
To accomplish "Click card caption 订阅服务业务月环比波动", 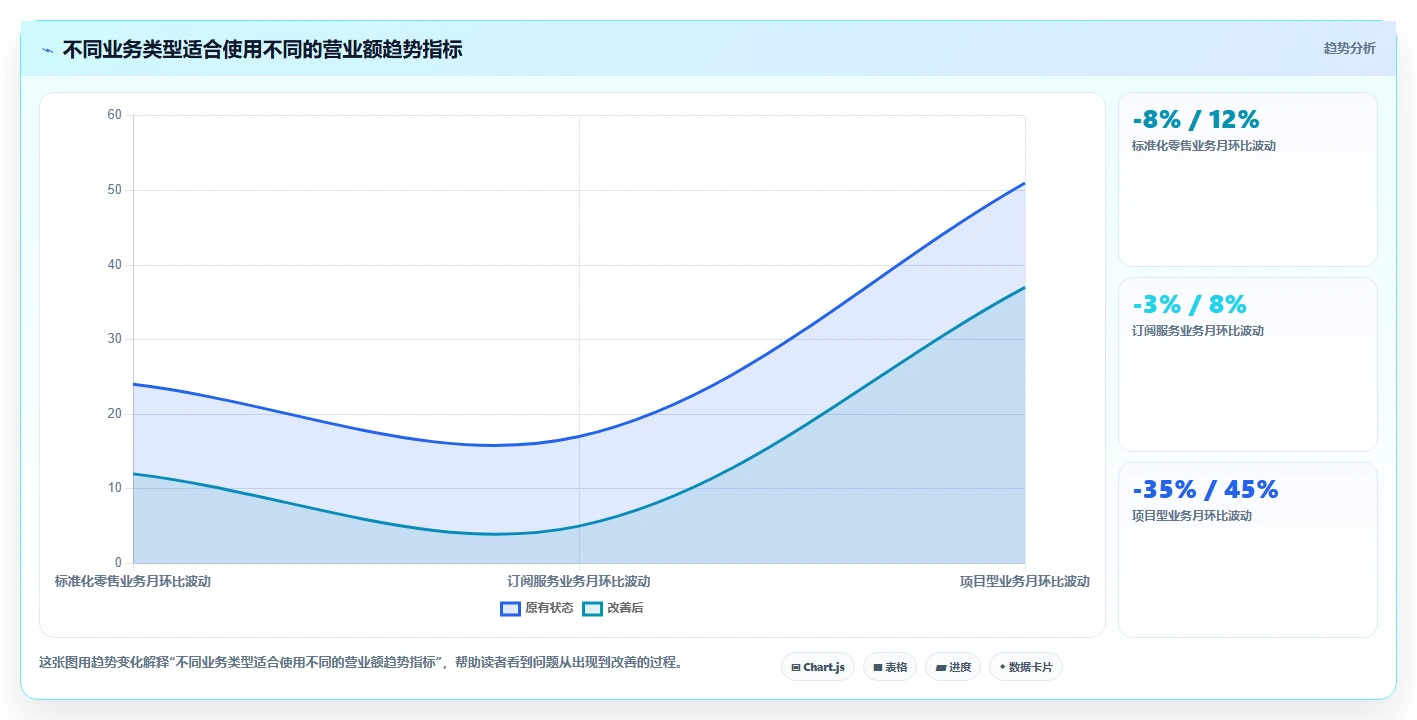I will [x=1198, y=330].
